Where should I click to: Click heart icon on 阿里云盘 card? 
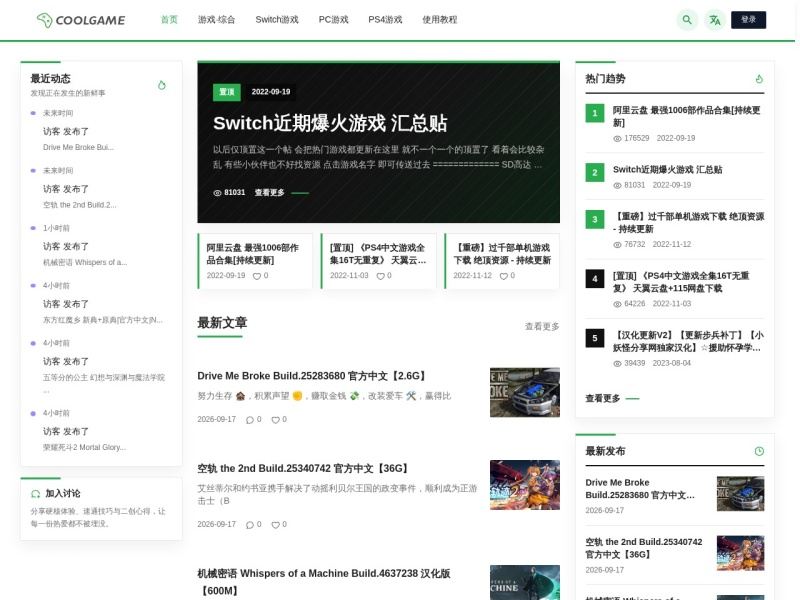click(257, 276)
